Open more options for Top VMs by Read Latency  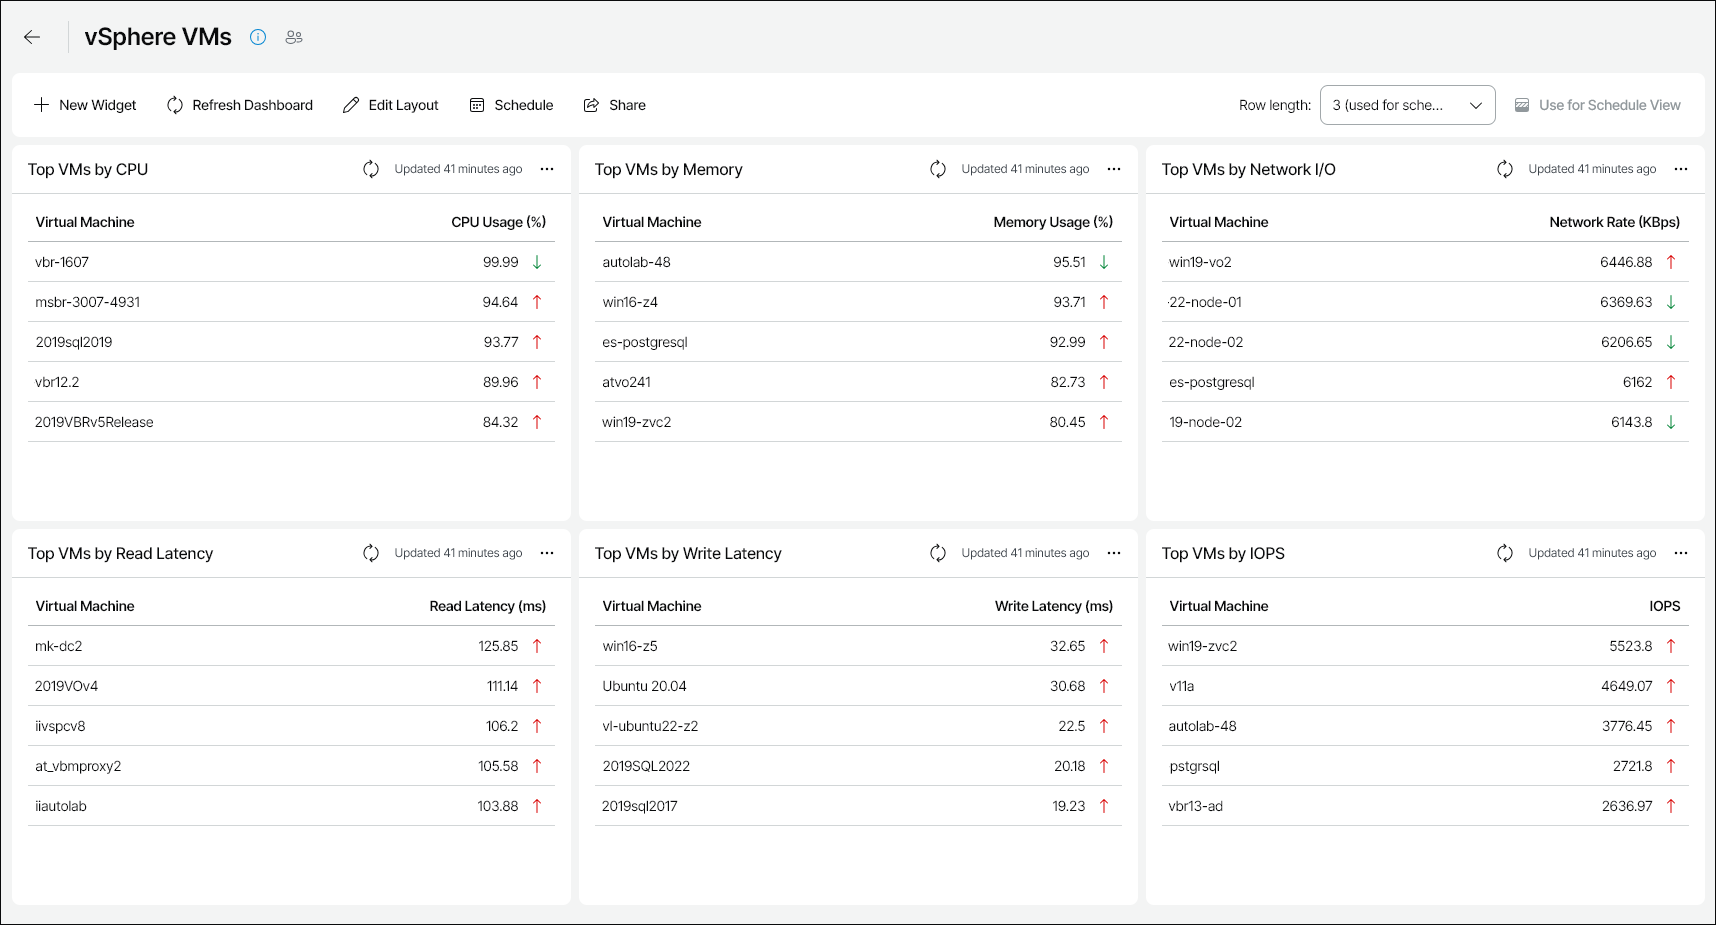point(547,553)
